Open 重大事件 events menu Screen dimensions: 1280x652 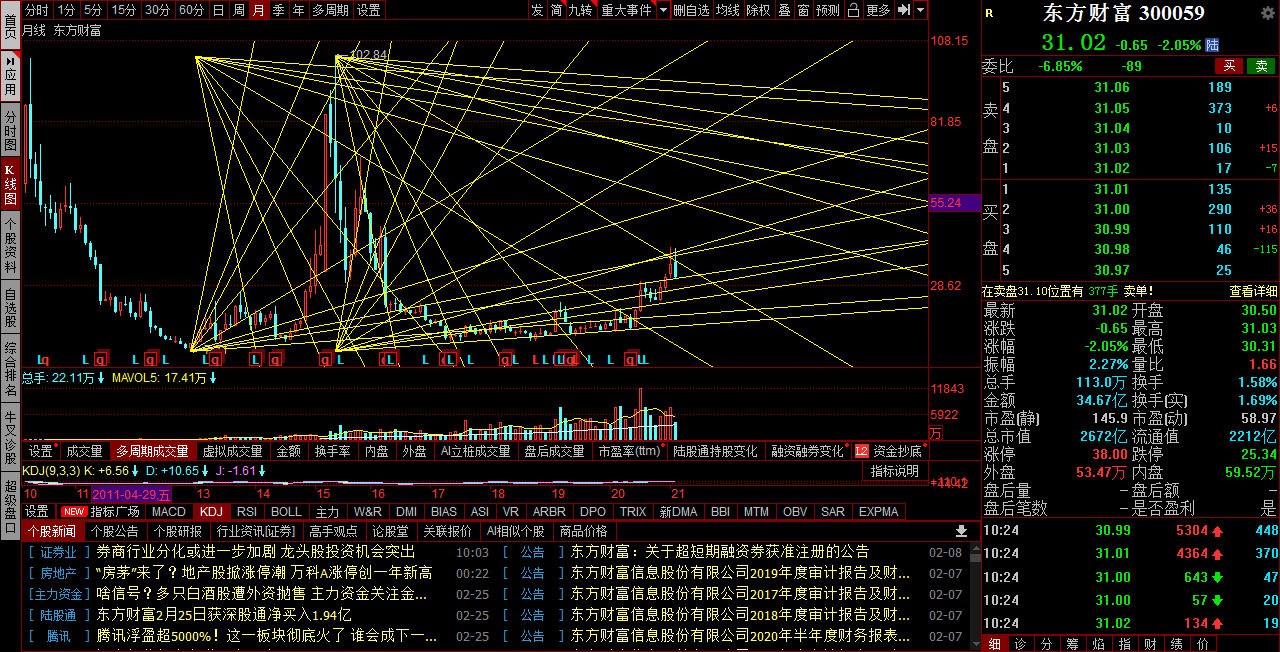point(626,10)
